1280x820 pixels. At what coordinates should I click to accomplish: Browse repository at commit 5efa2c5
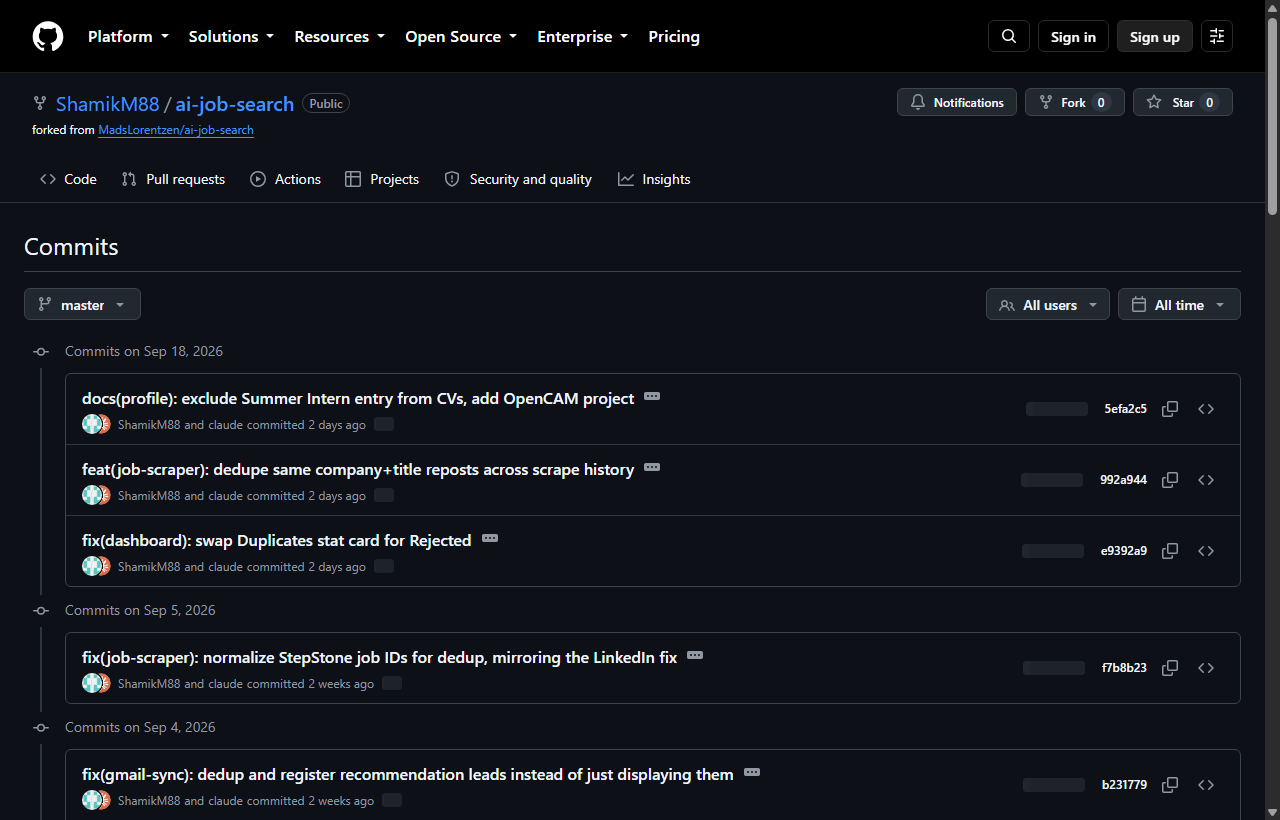tap(1206, 409)
